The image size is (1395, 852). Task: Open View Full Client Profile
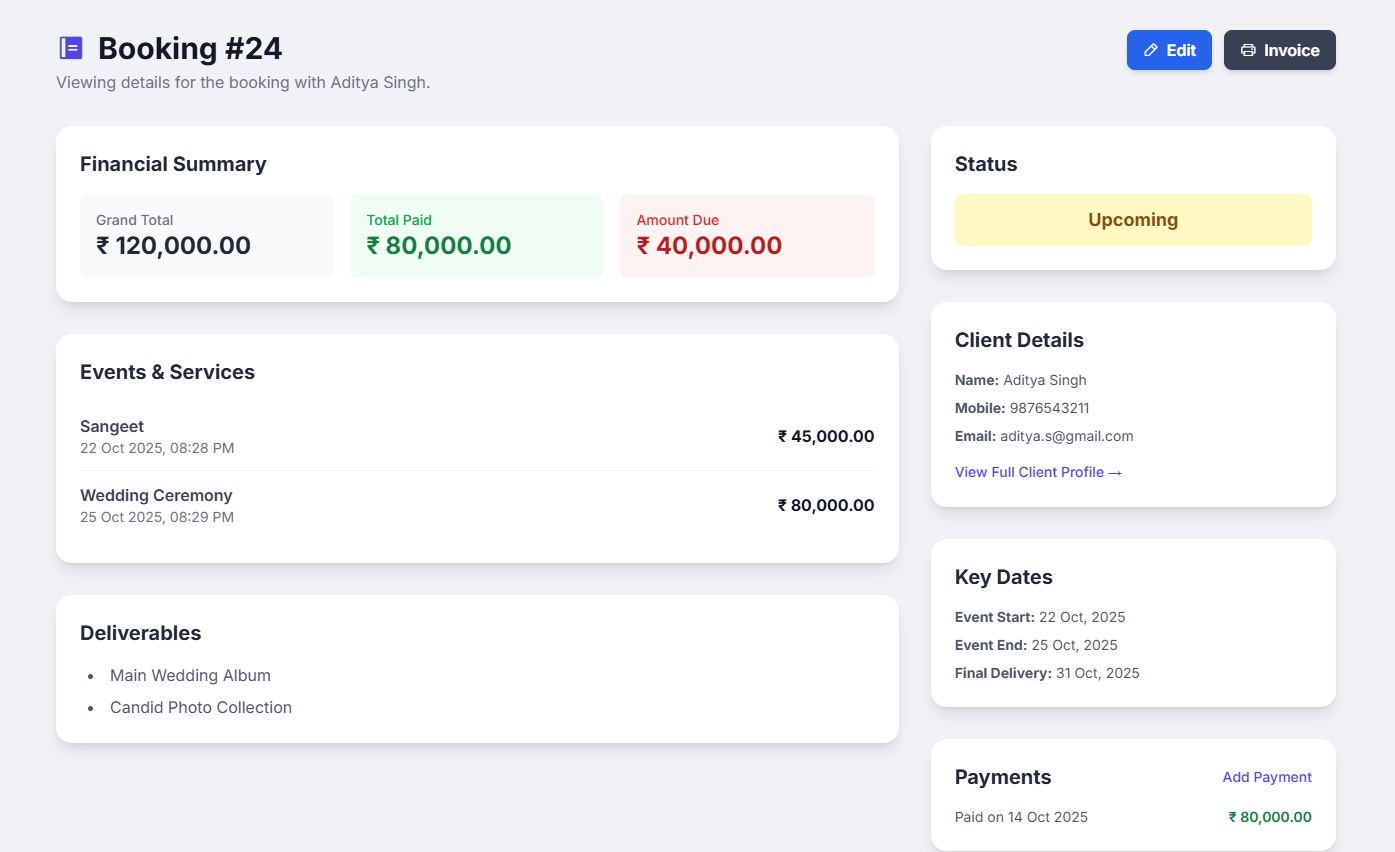coord(1029,472)
